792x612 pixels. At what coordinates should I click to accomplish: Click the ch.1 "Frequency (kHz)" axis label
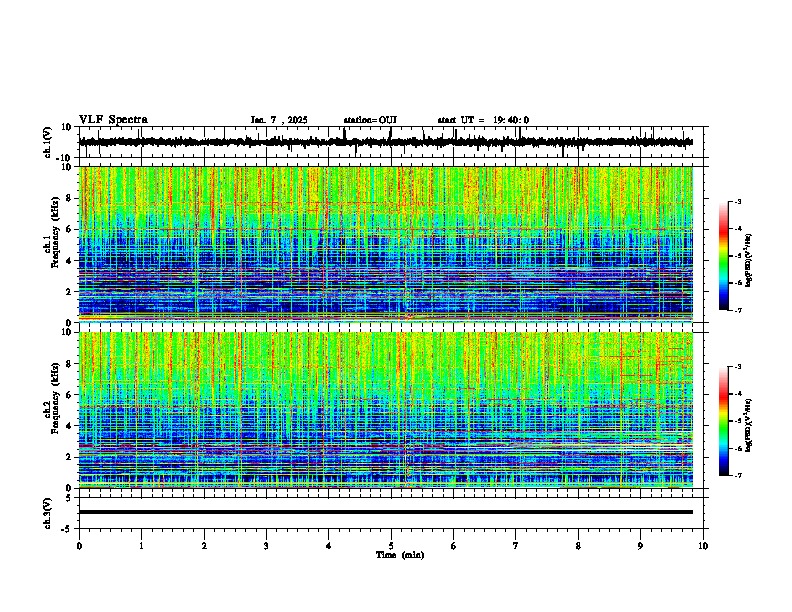[x=55, y=233]
